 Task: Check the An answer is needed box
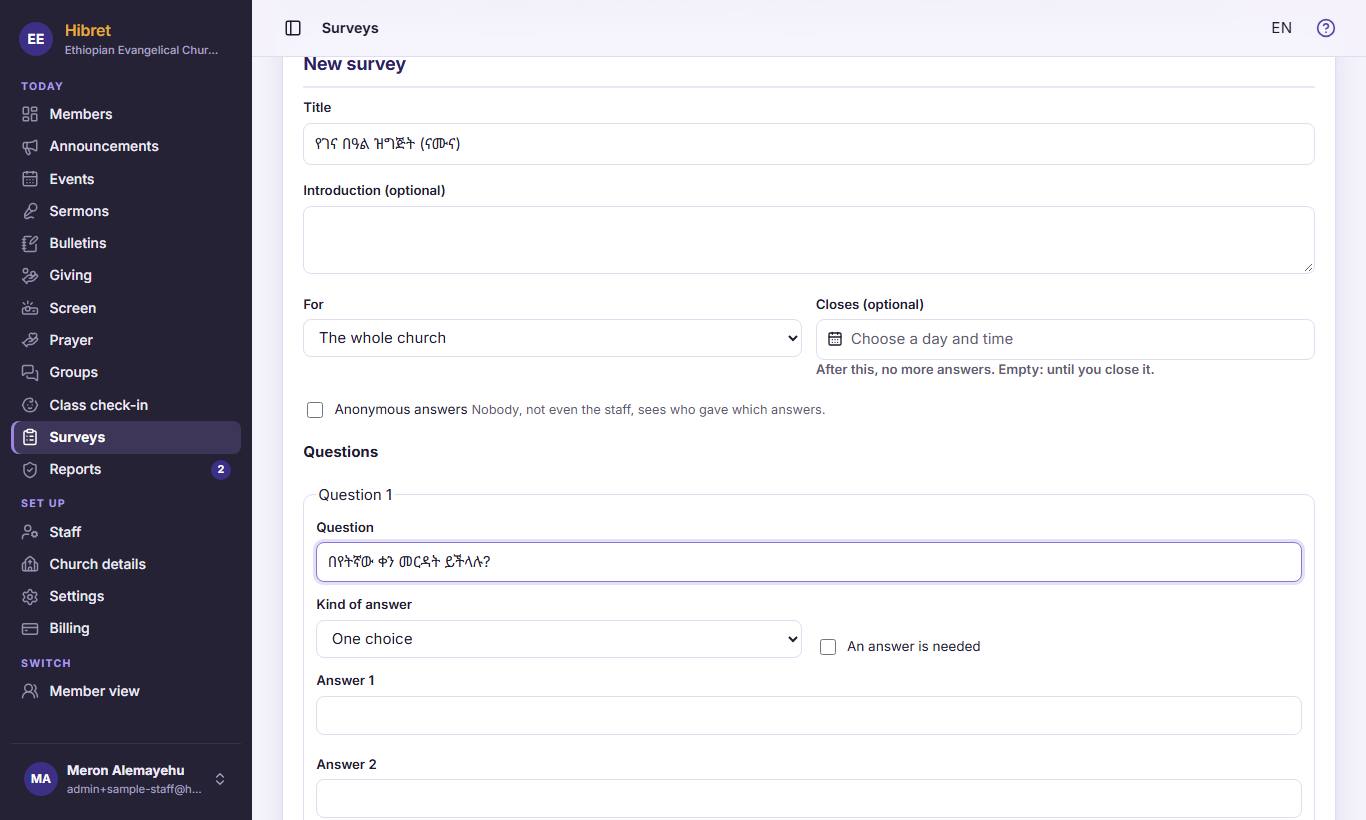(828, 647)
